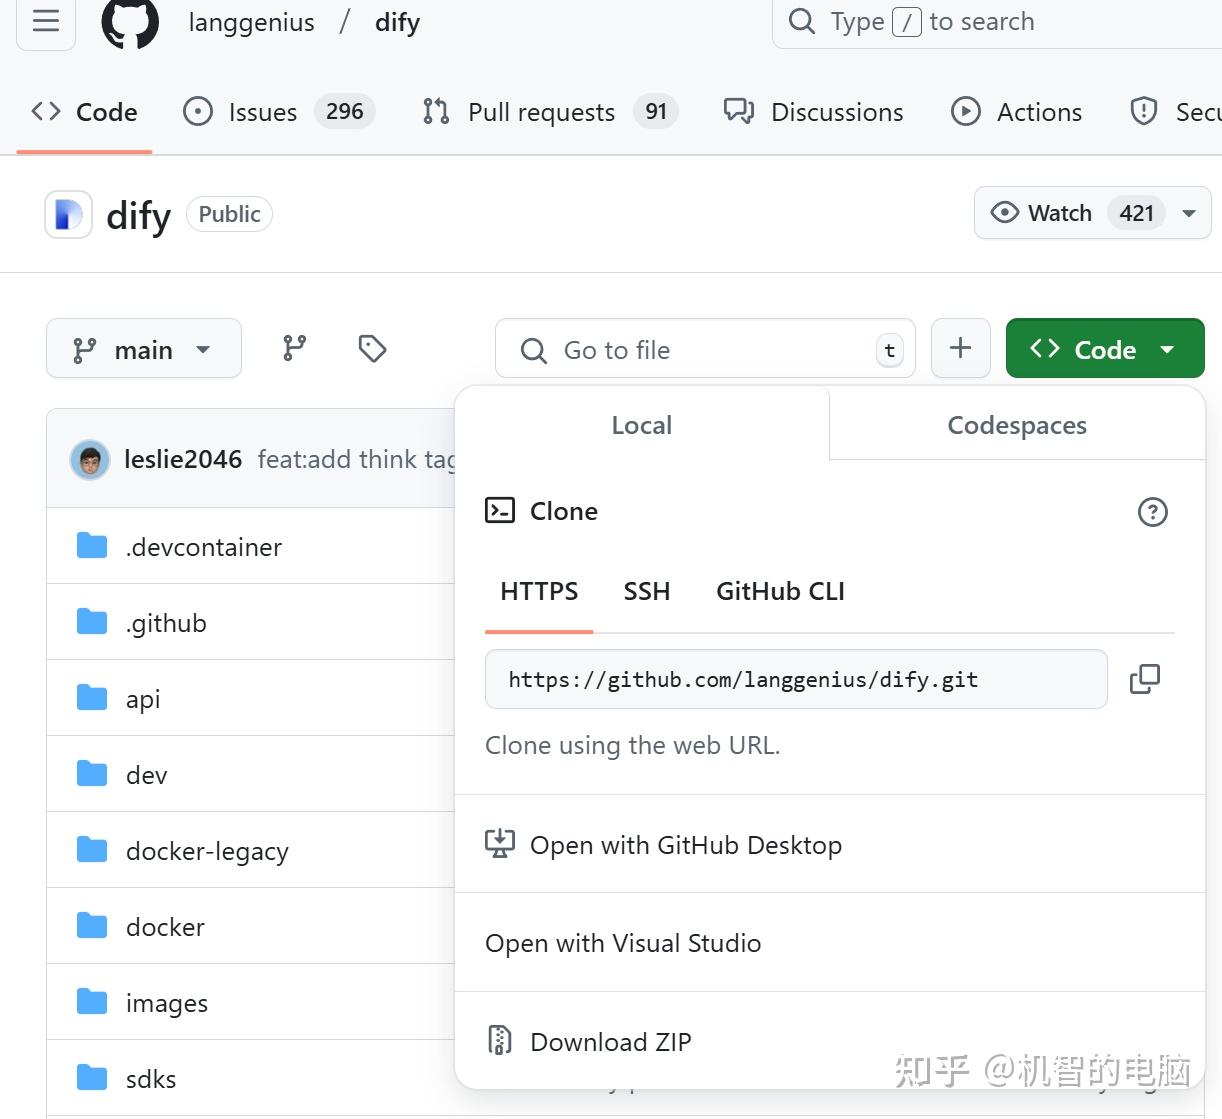
Task: Click the Download ZIP file icon
Action: tap(500, 1041)
